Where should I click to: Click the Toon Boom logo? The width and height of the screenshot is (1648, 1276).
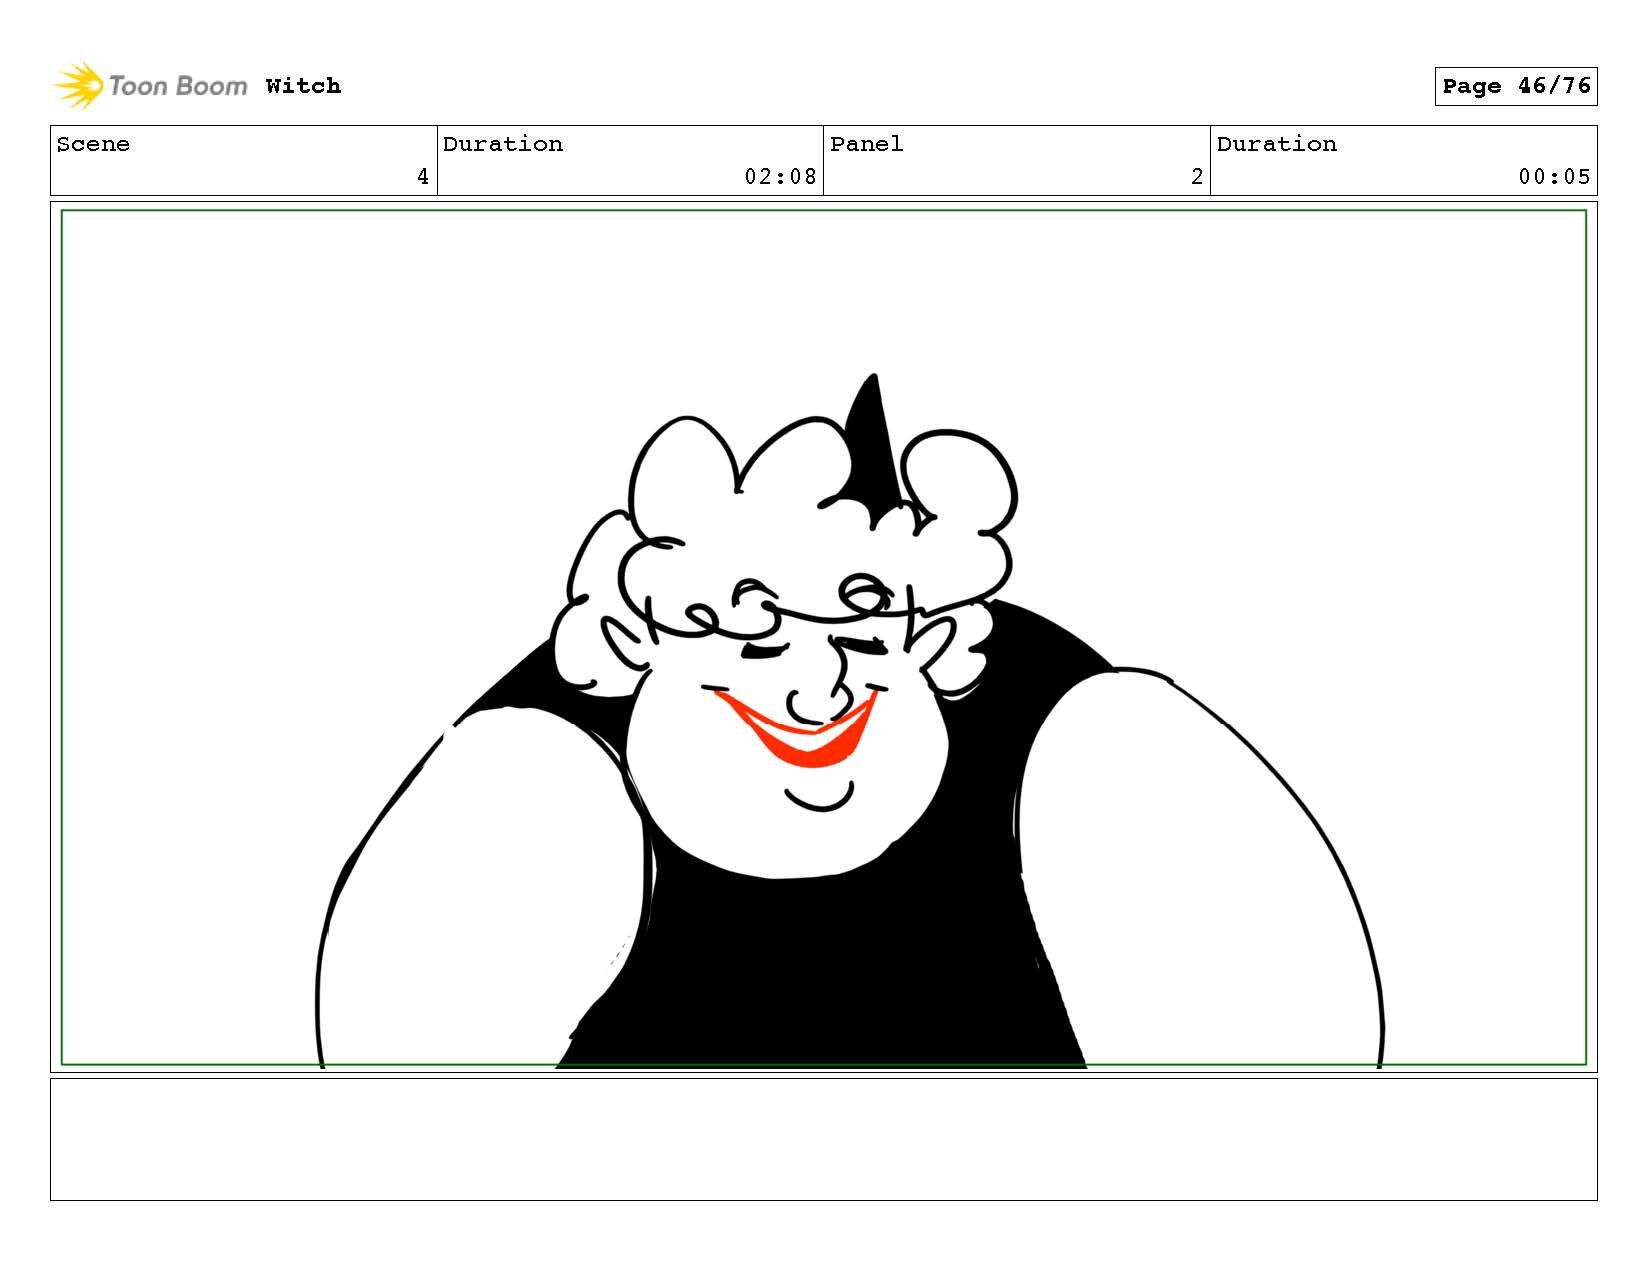point(150,86)
